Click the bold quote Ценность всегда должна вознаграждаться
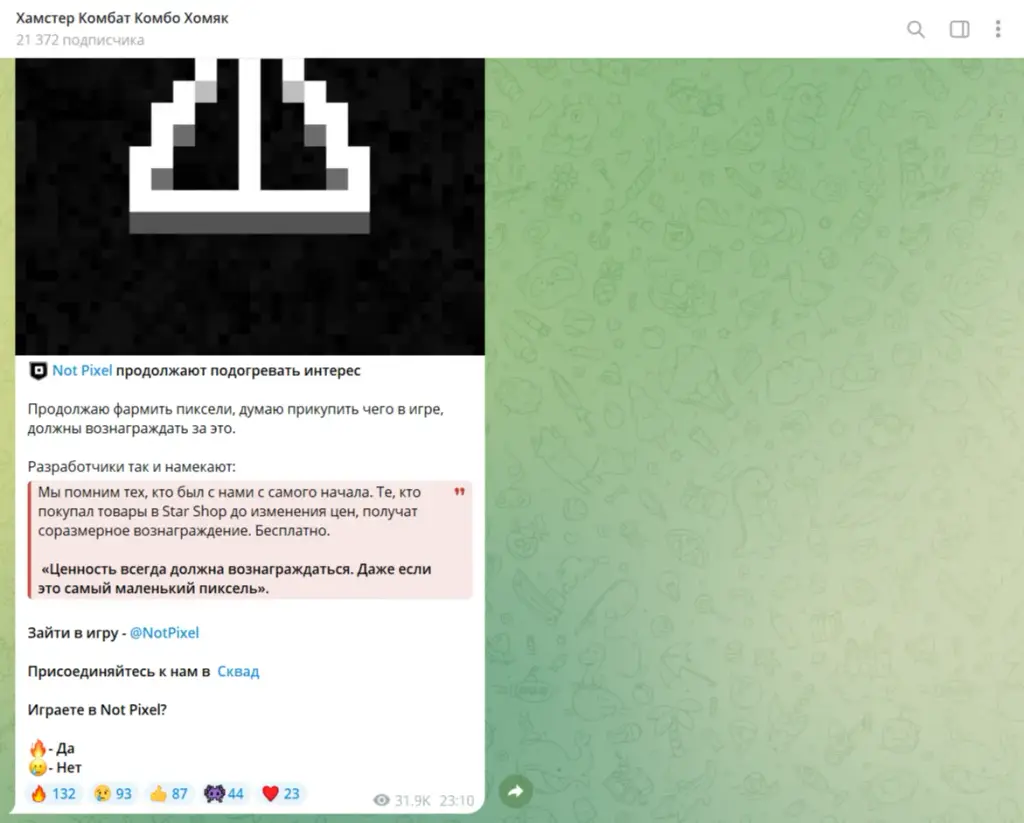Viewport: 1024px width, 823px height. [x=198, y=569]
